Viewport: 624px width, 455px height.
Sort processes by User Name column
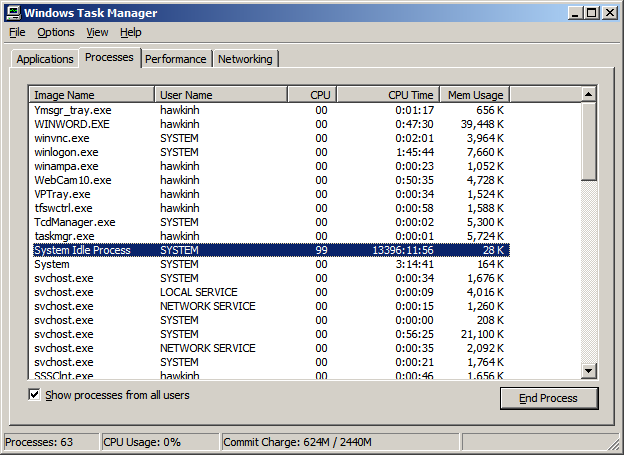220,95
